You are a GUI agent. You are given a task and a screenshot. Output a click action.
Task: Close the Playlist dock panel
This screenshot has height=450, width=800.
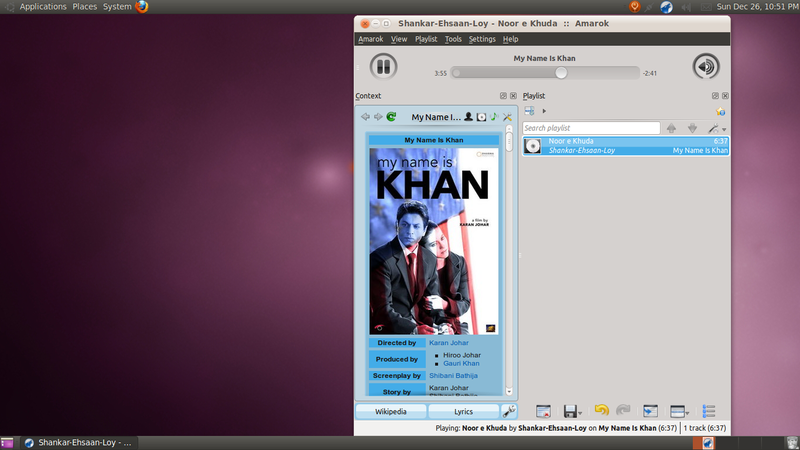pyautogui.click(x=725, y=96)
